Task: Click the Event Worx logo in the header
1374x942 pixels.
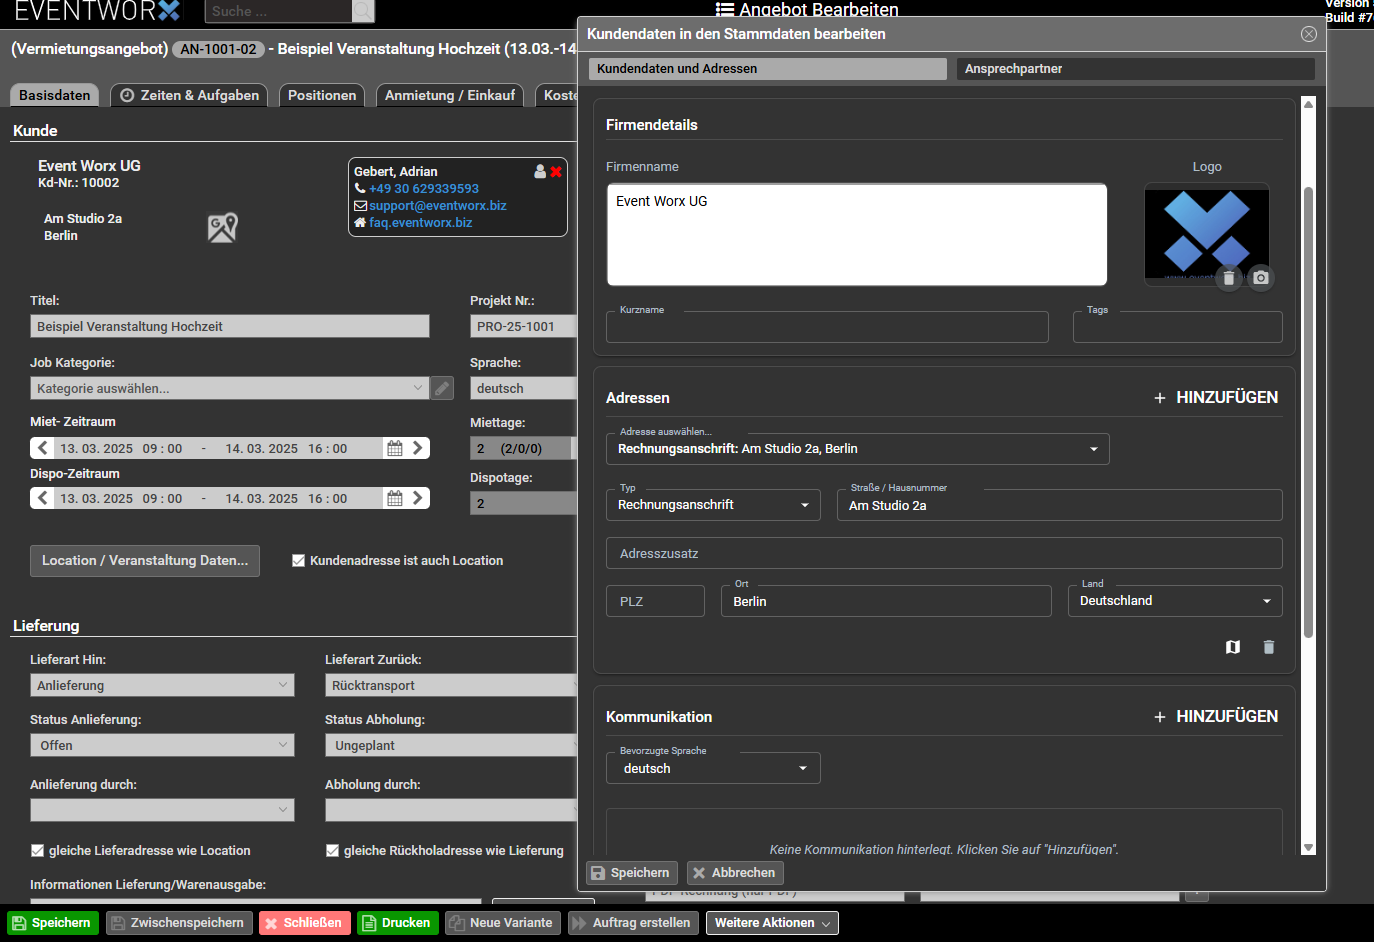Action: tap(98, 11)
